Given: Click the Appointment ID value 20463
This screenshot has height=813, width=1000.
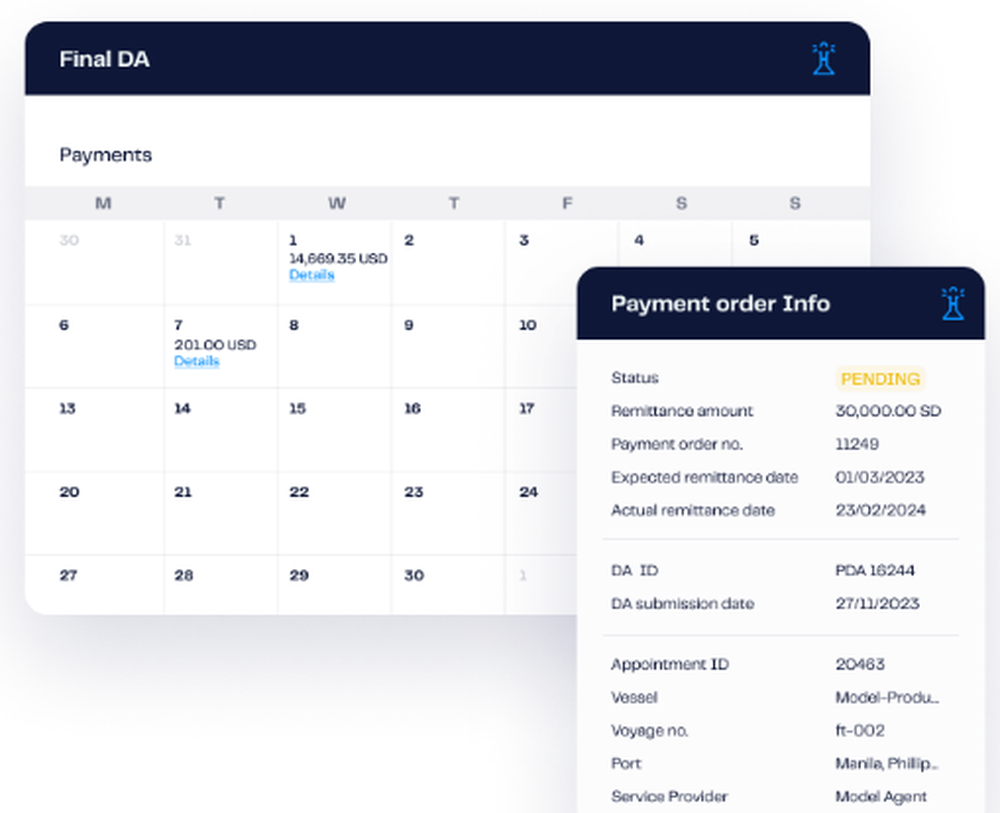Looking at the screenshot, I should click(860, 664).
